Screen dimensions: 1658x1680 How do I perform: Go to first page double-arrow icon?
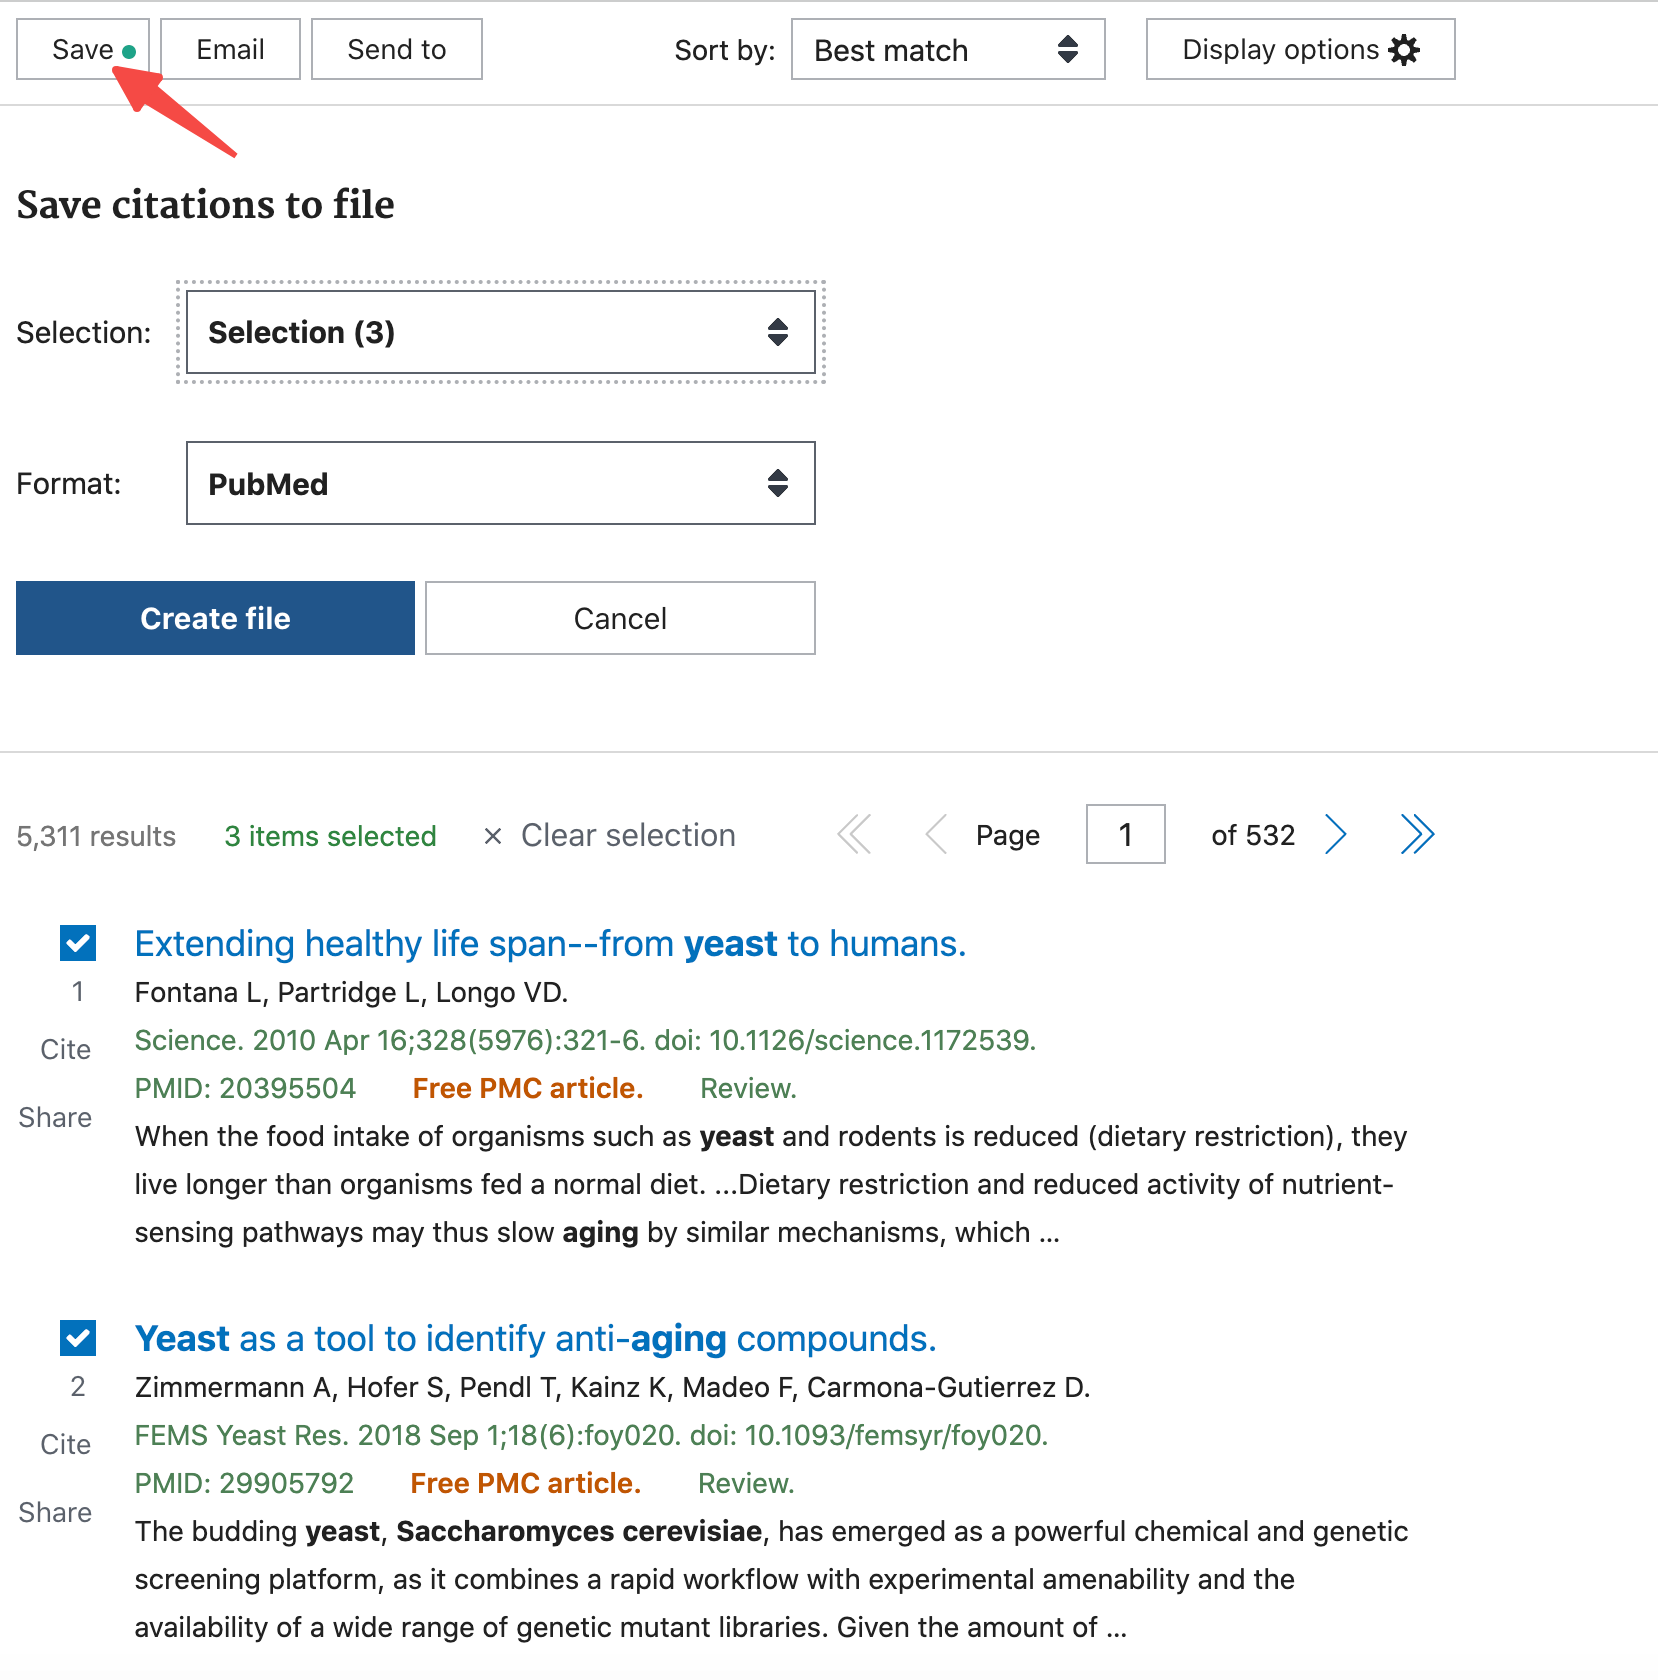854,834
